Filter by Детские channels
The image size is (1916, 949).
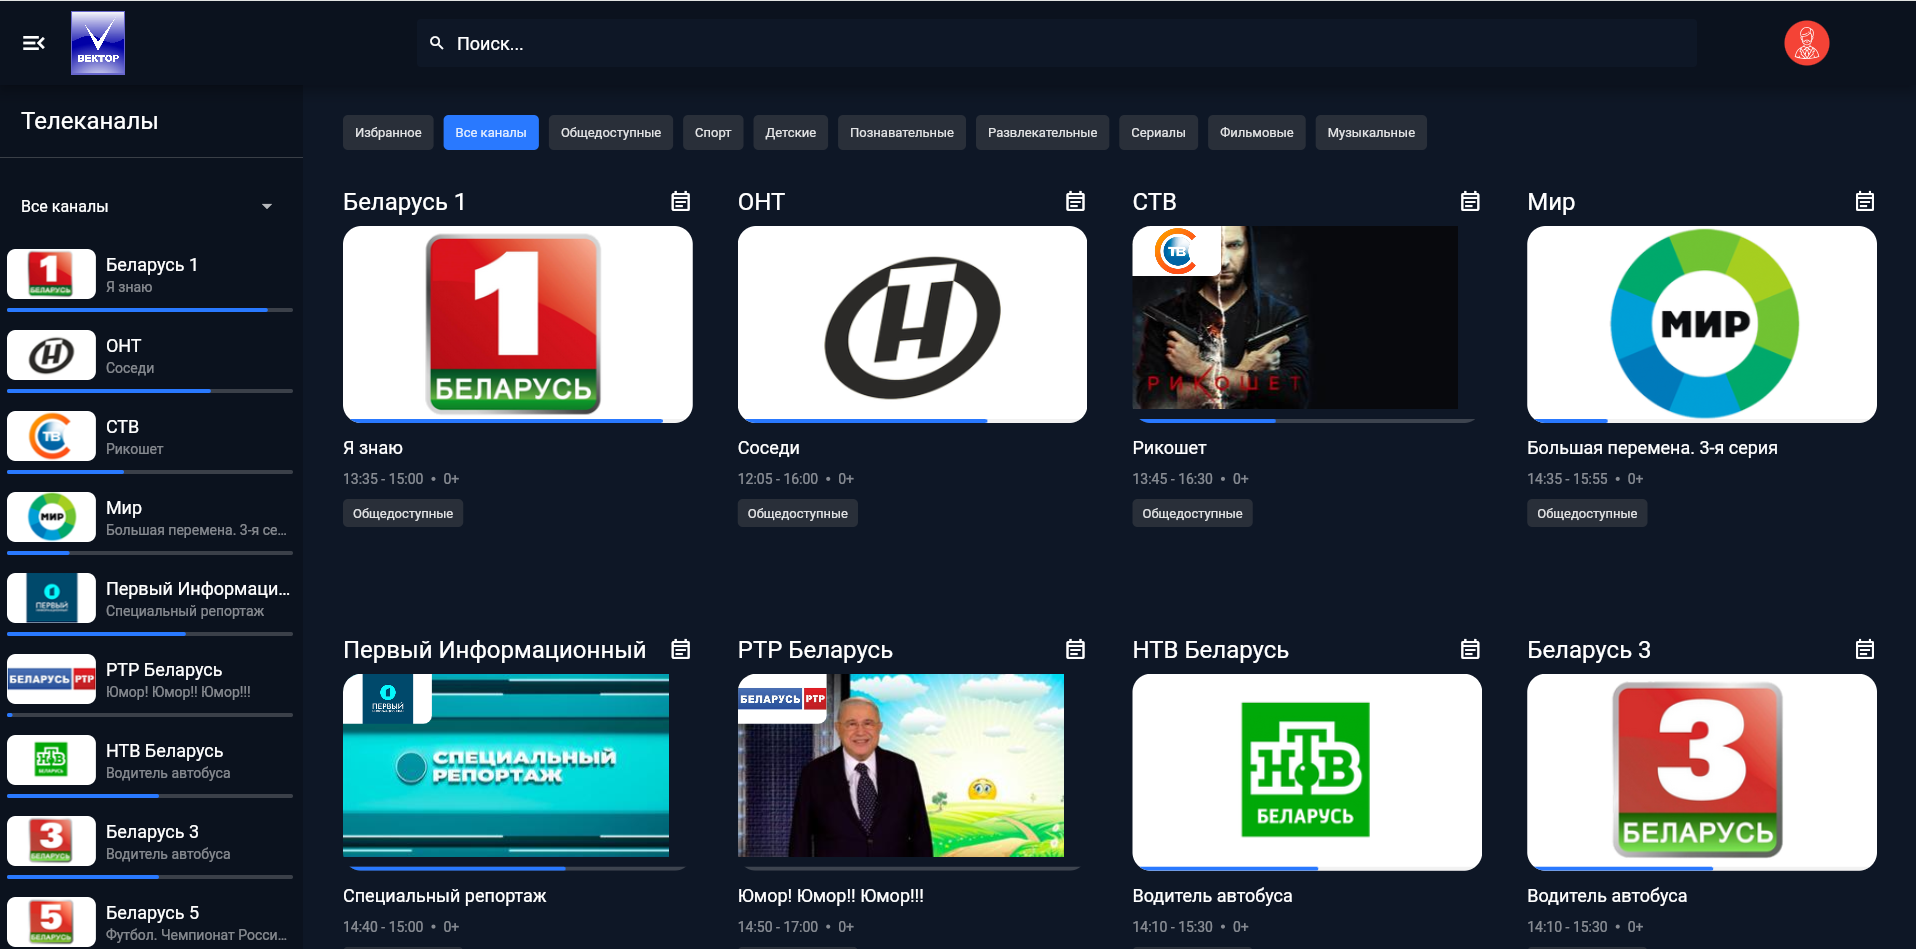coord(791,132)
